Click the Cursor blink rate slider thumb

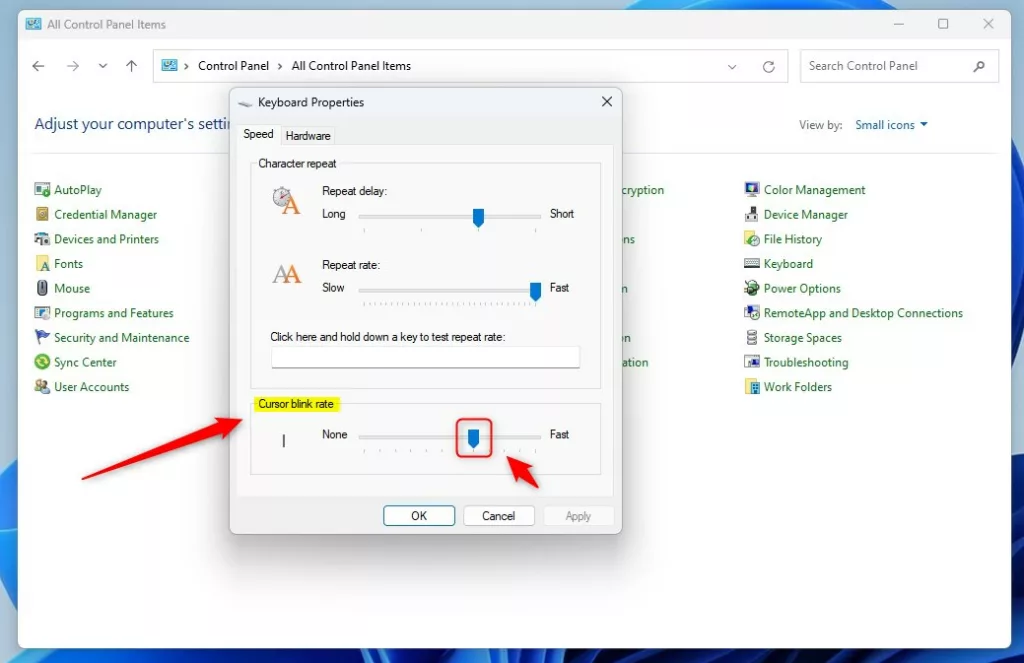pyautogui.click(x=473, y=438)
